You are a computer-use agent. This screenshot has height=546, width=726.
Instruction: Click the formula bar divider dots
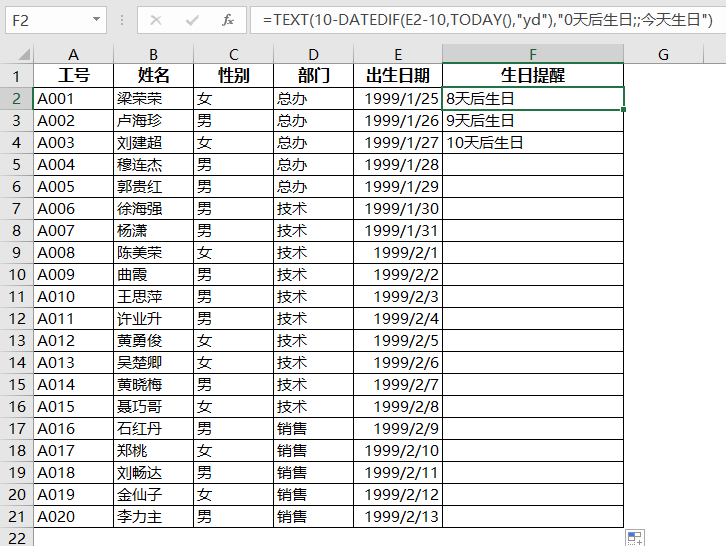coord(122,20)
